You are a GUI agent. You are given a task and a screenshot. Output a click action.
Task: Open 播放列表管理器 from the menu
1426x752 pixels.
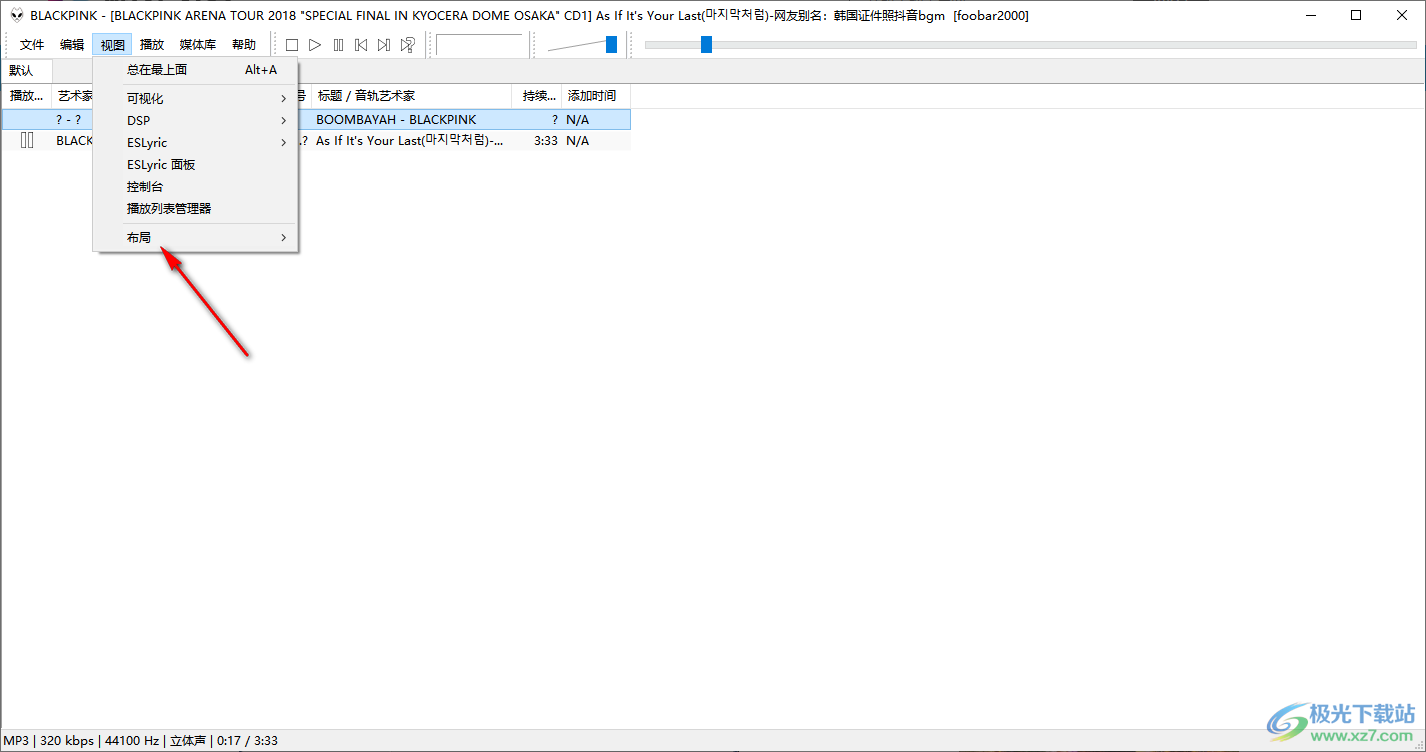pos(196,209)
